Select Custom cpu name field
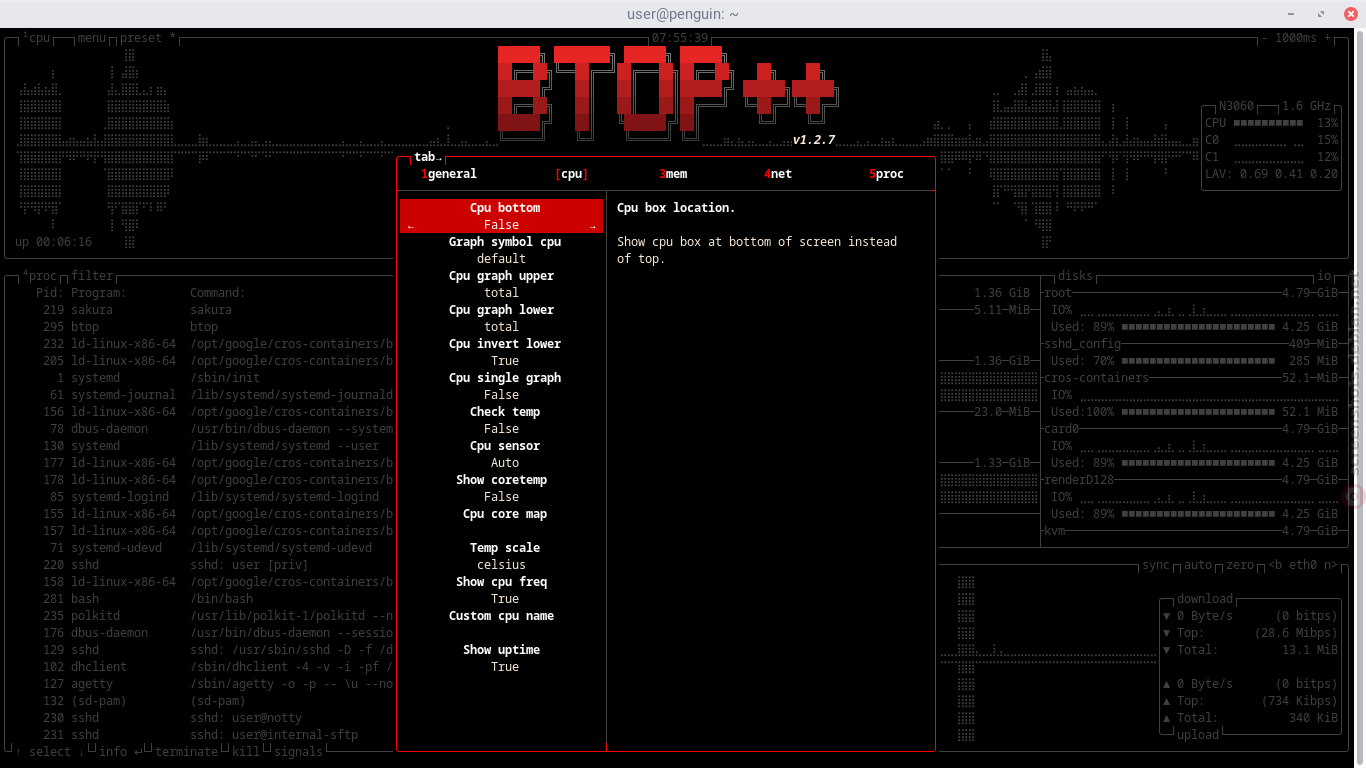This screenshot has height=768, width=1366. click(501, 624)
